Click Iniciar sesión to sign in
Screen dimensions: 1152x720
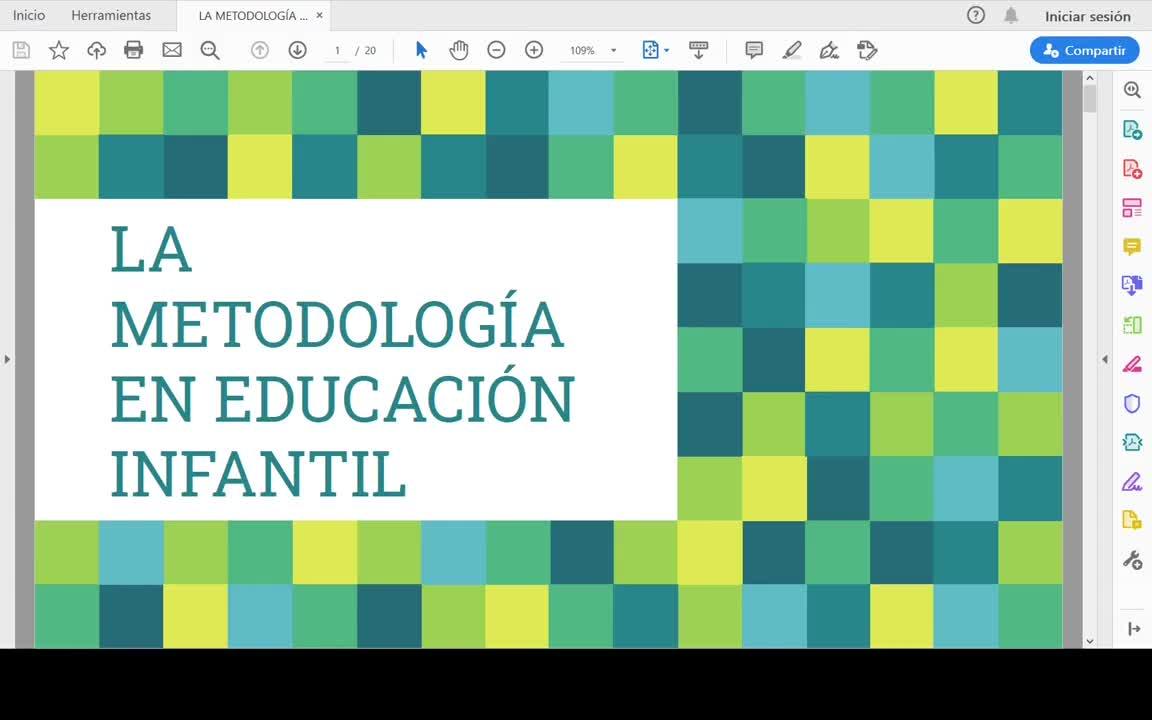(1088, 16)
